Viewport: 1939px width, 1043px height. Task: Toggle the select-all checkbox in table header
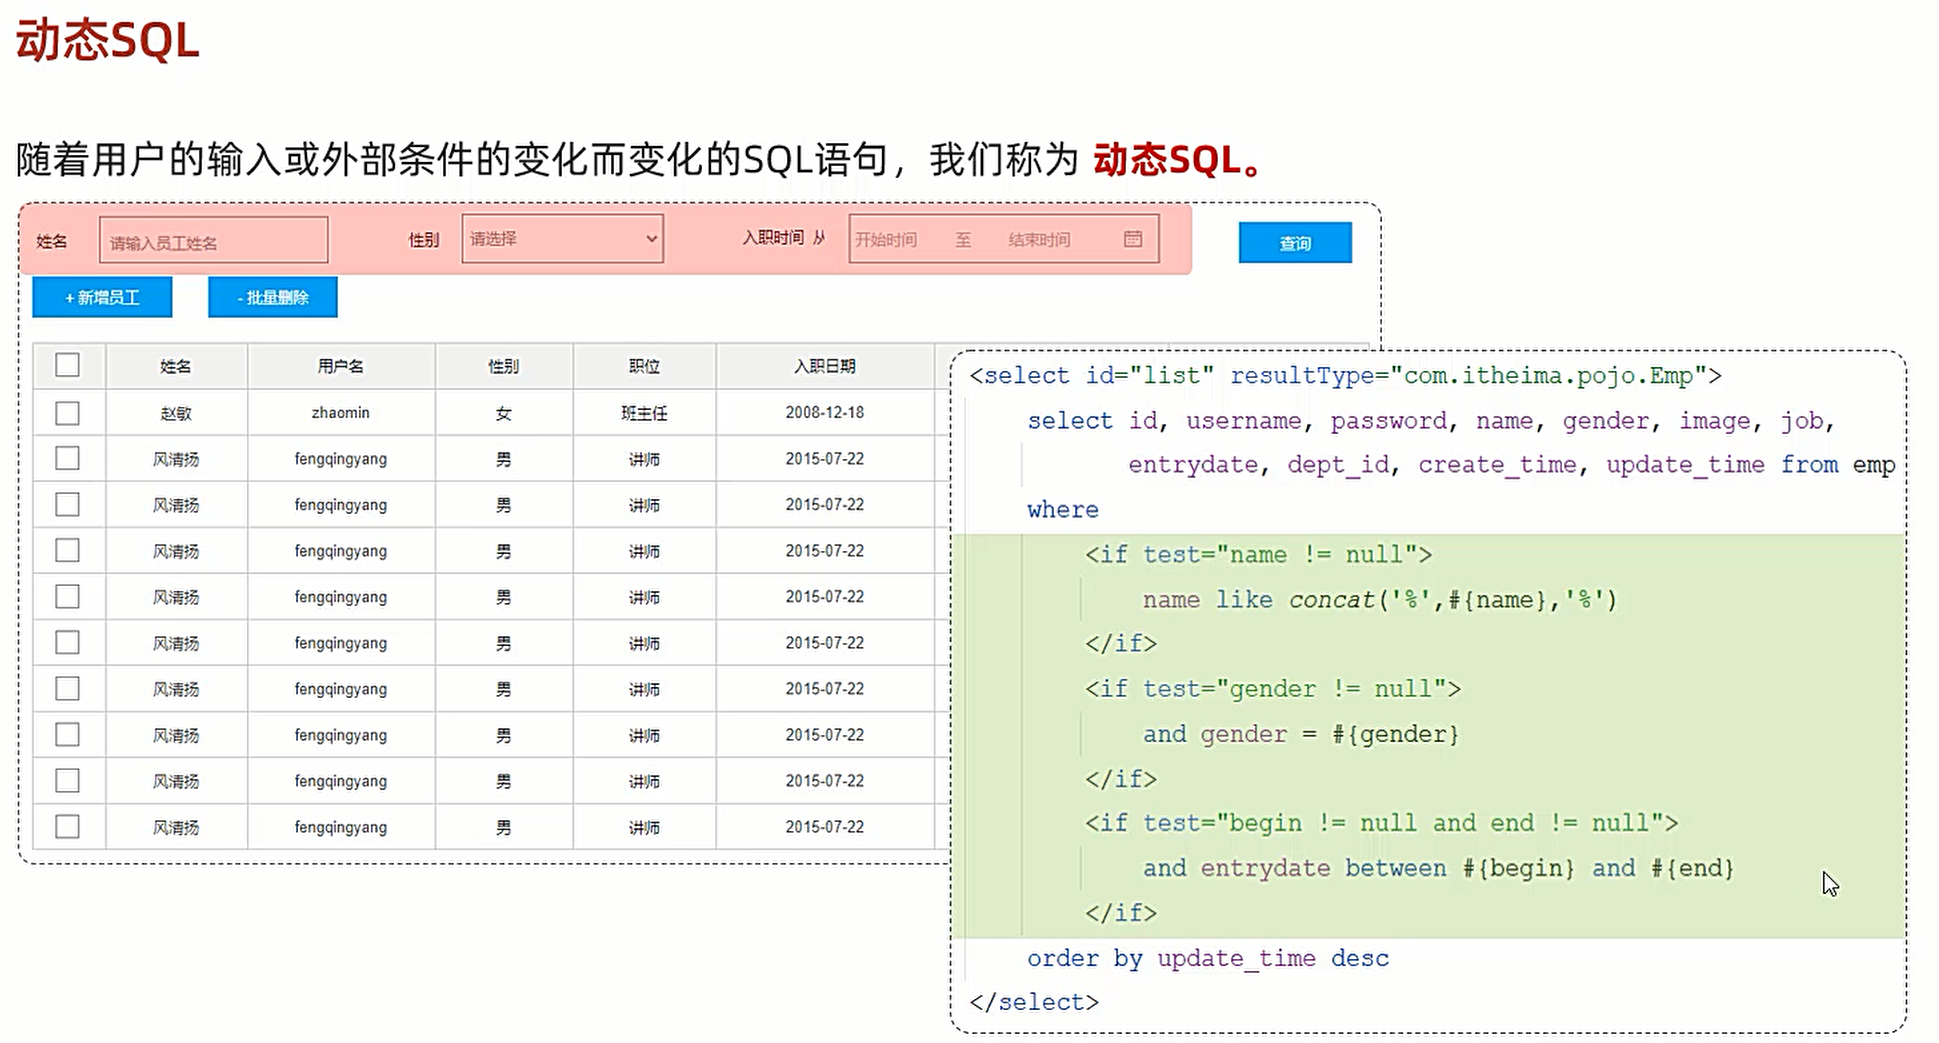[x=67, y=365]
